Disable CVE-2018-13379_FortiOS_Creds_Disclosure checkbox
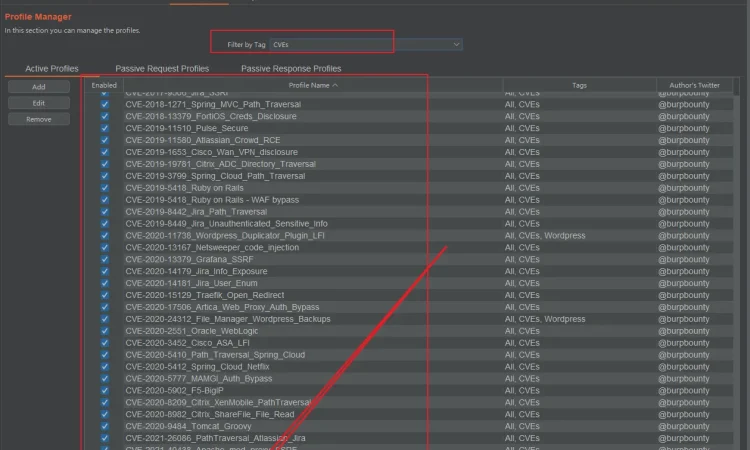 tap(105, 116)
